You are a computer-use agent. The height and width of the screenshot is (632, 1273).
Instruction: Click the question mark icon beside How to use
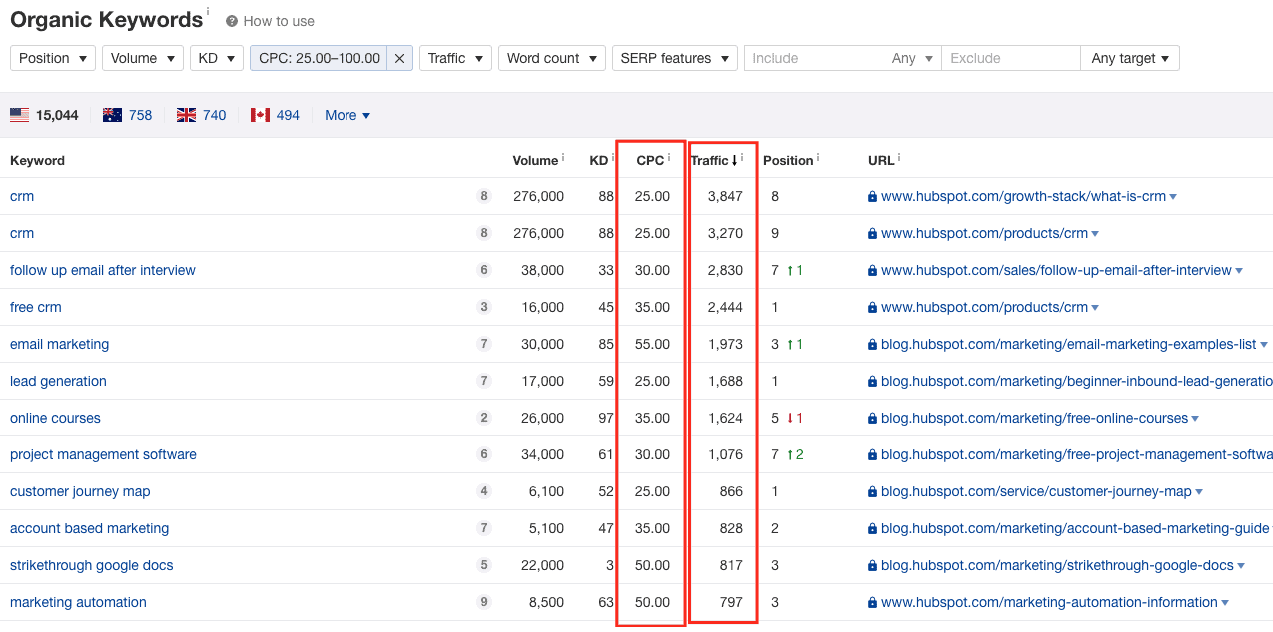coord(232,21)
